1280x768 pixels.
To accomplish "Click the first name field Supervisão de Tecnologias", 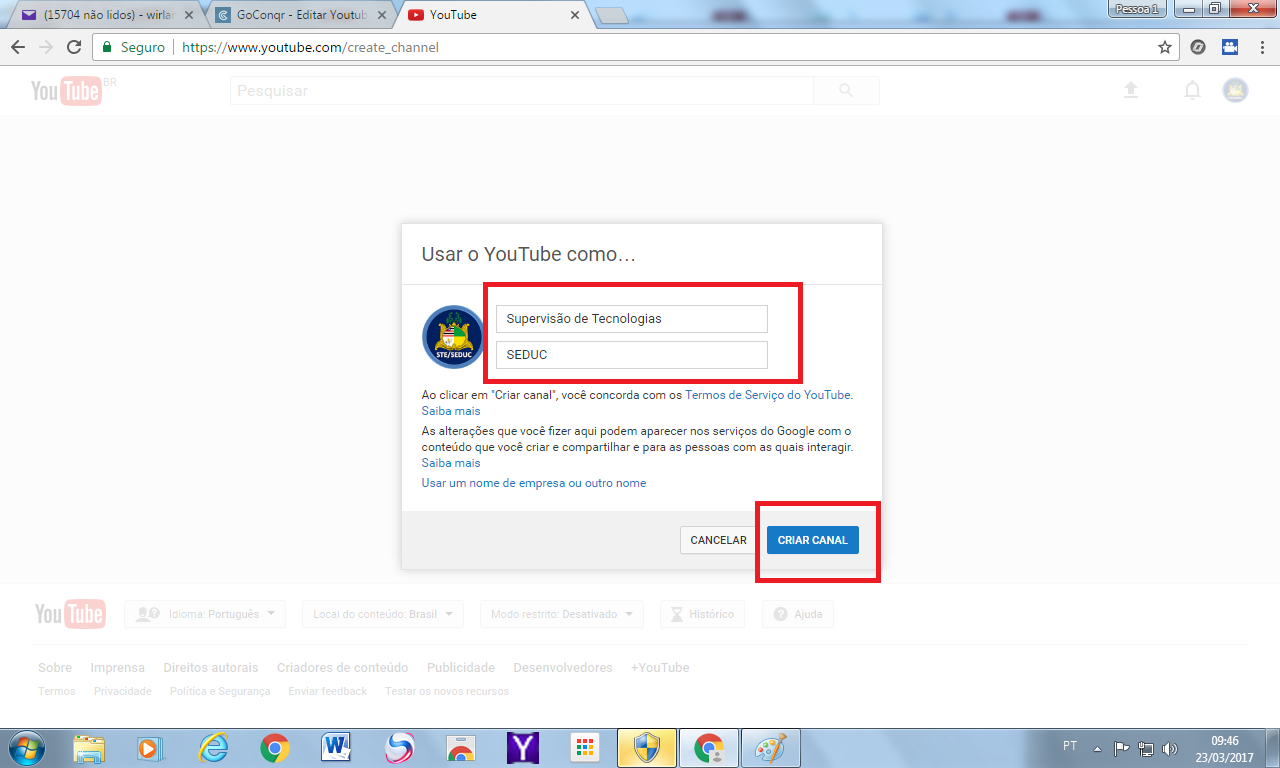I will pos(632,319).
